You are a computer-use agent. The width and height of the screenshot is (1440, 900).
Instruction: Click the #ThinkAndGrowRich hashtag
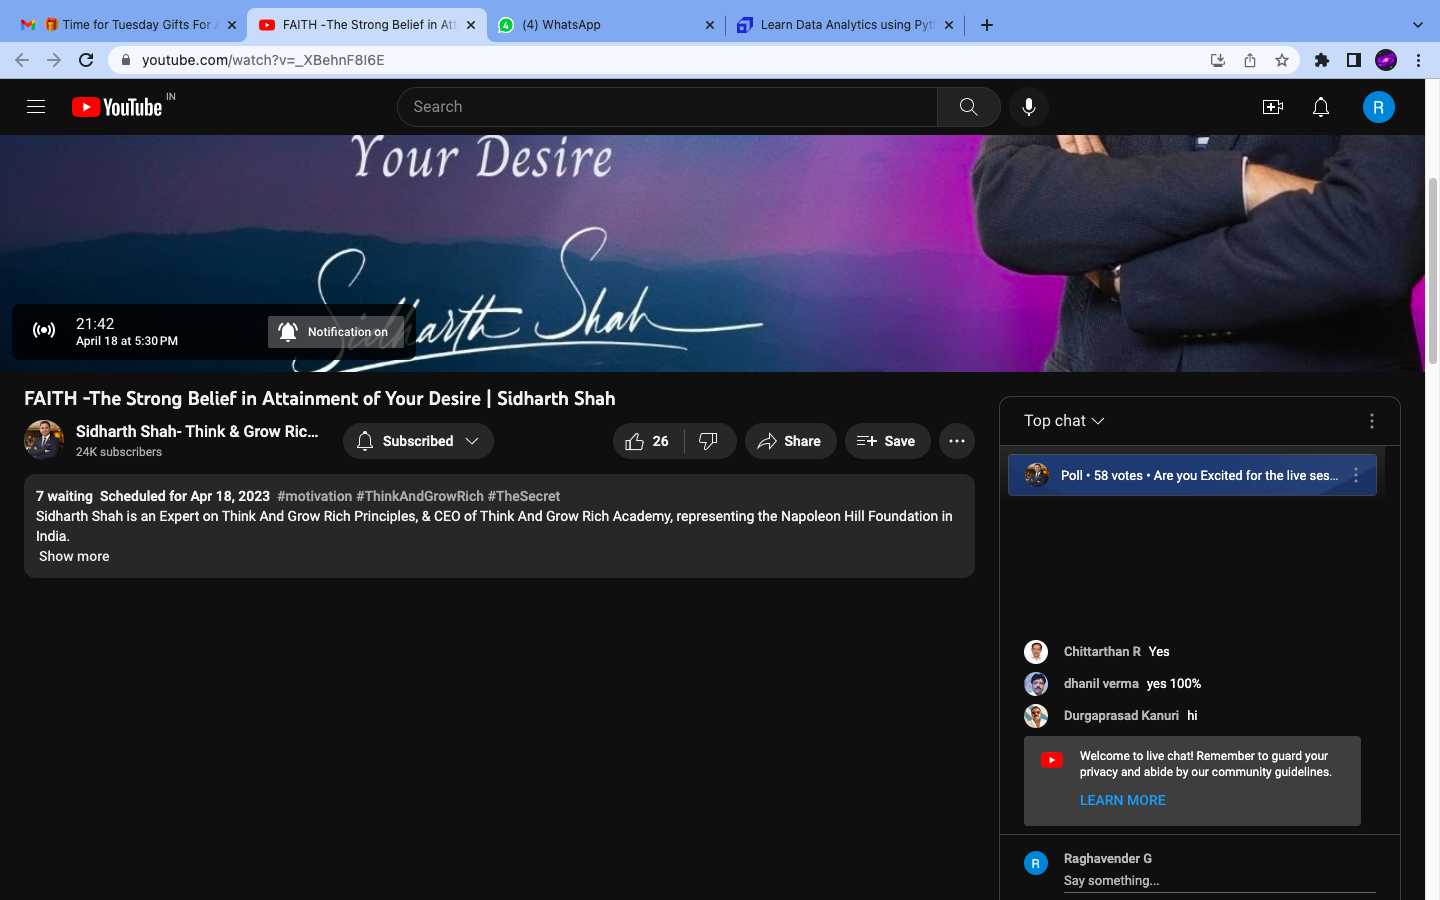point(420,496)
